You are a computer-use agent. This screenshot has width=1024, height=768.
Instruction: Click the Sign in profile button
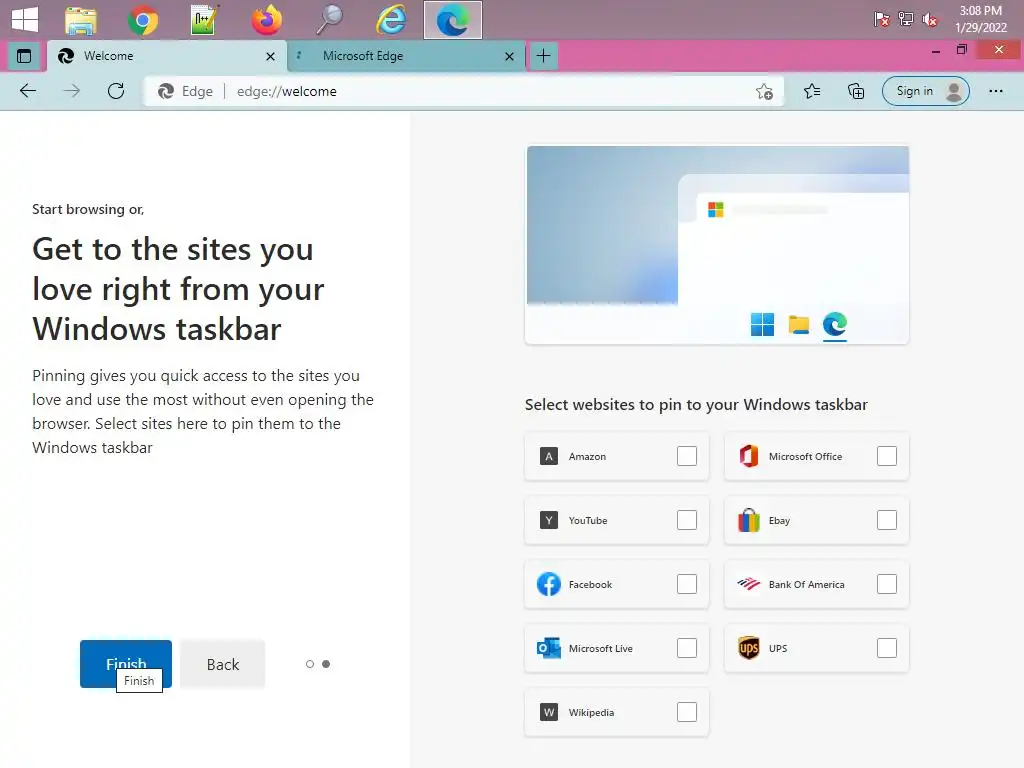tap(925, 91)
